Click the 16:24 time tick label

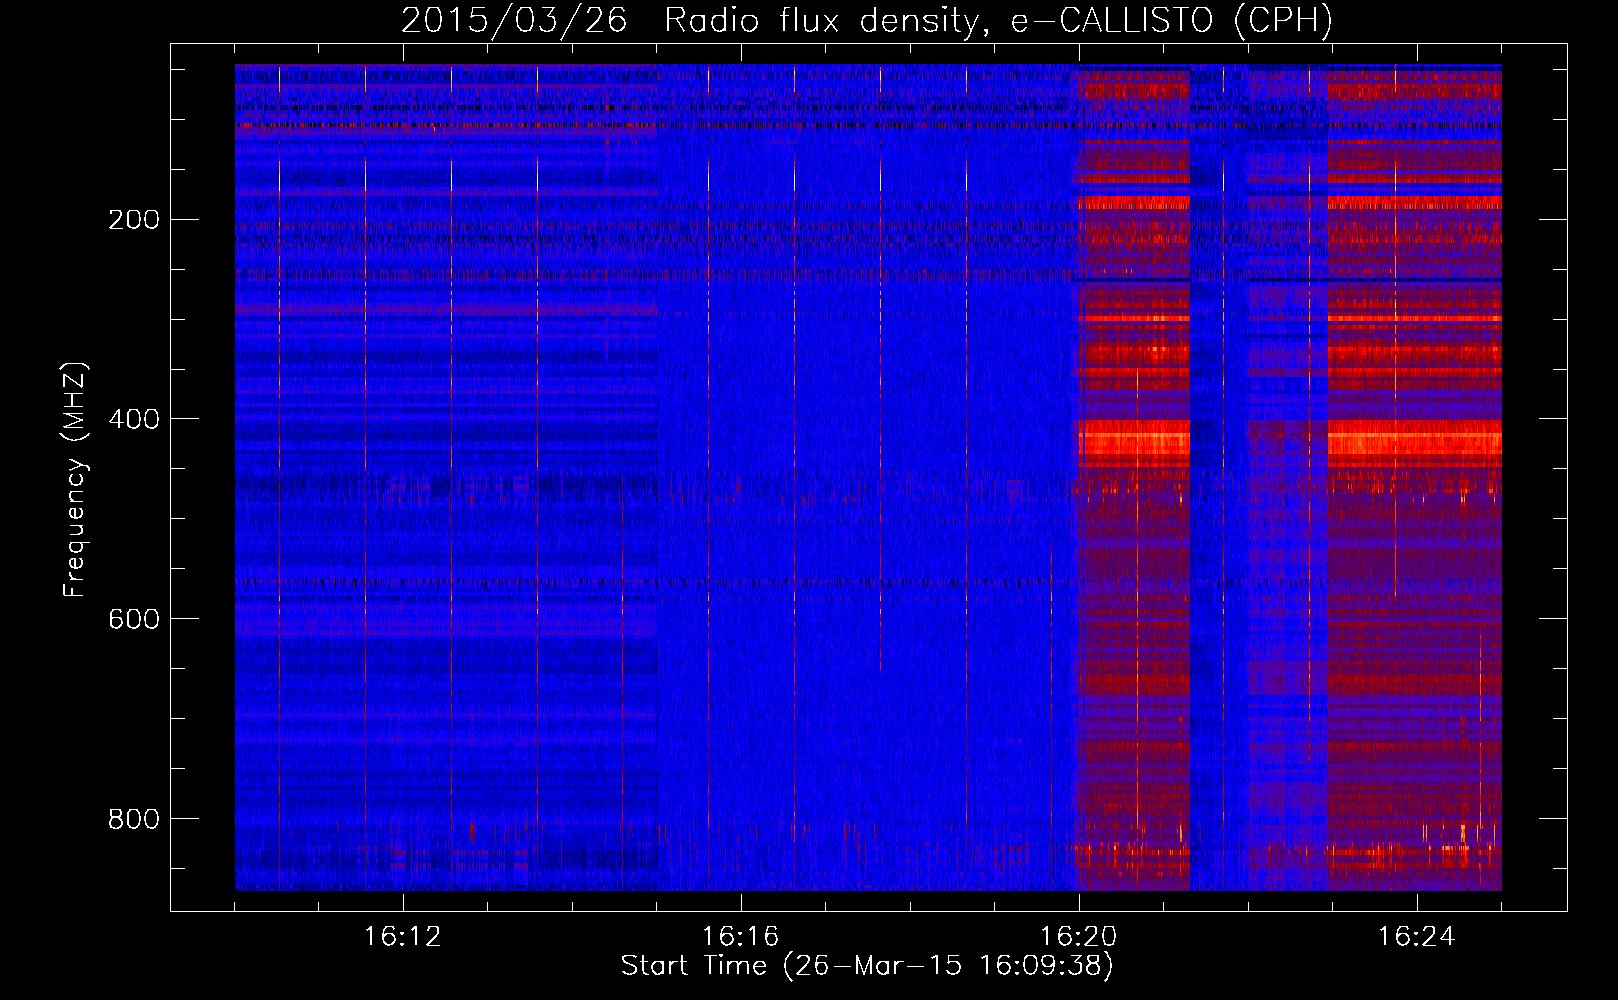(x=1416, y=937)
